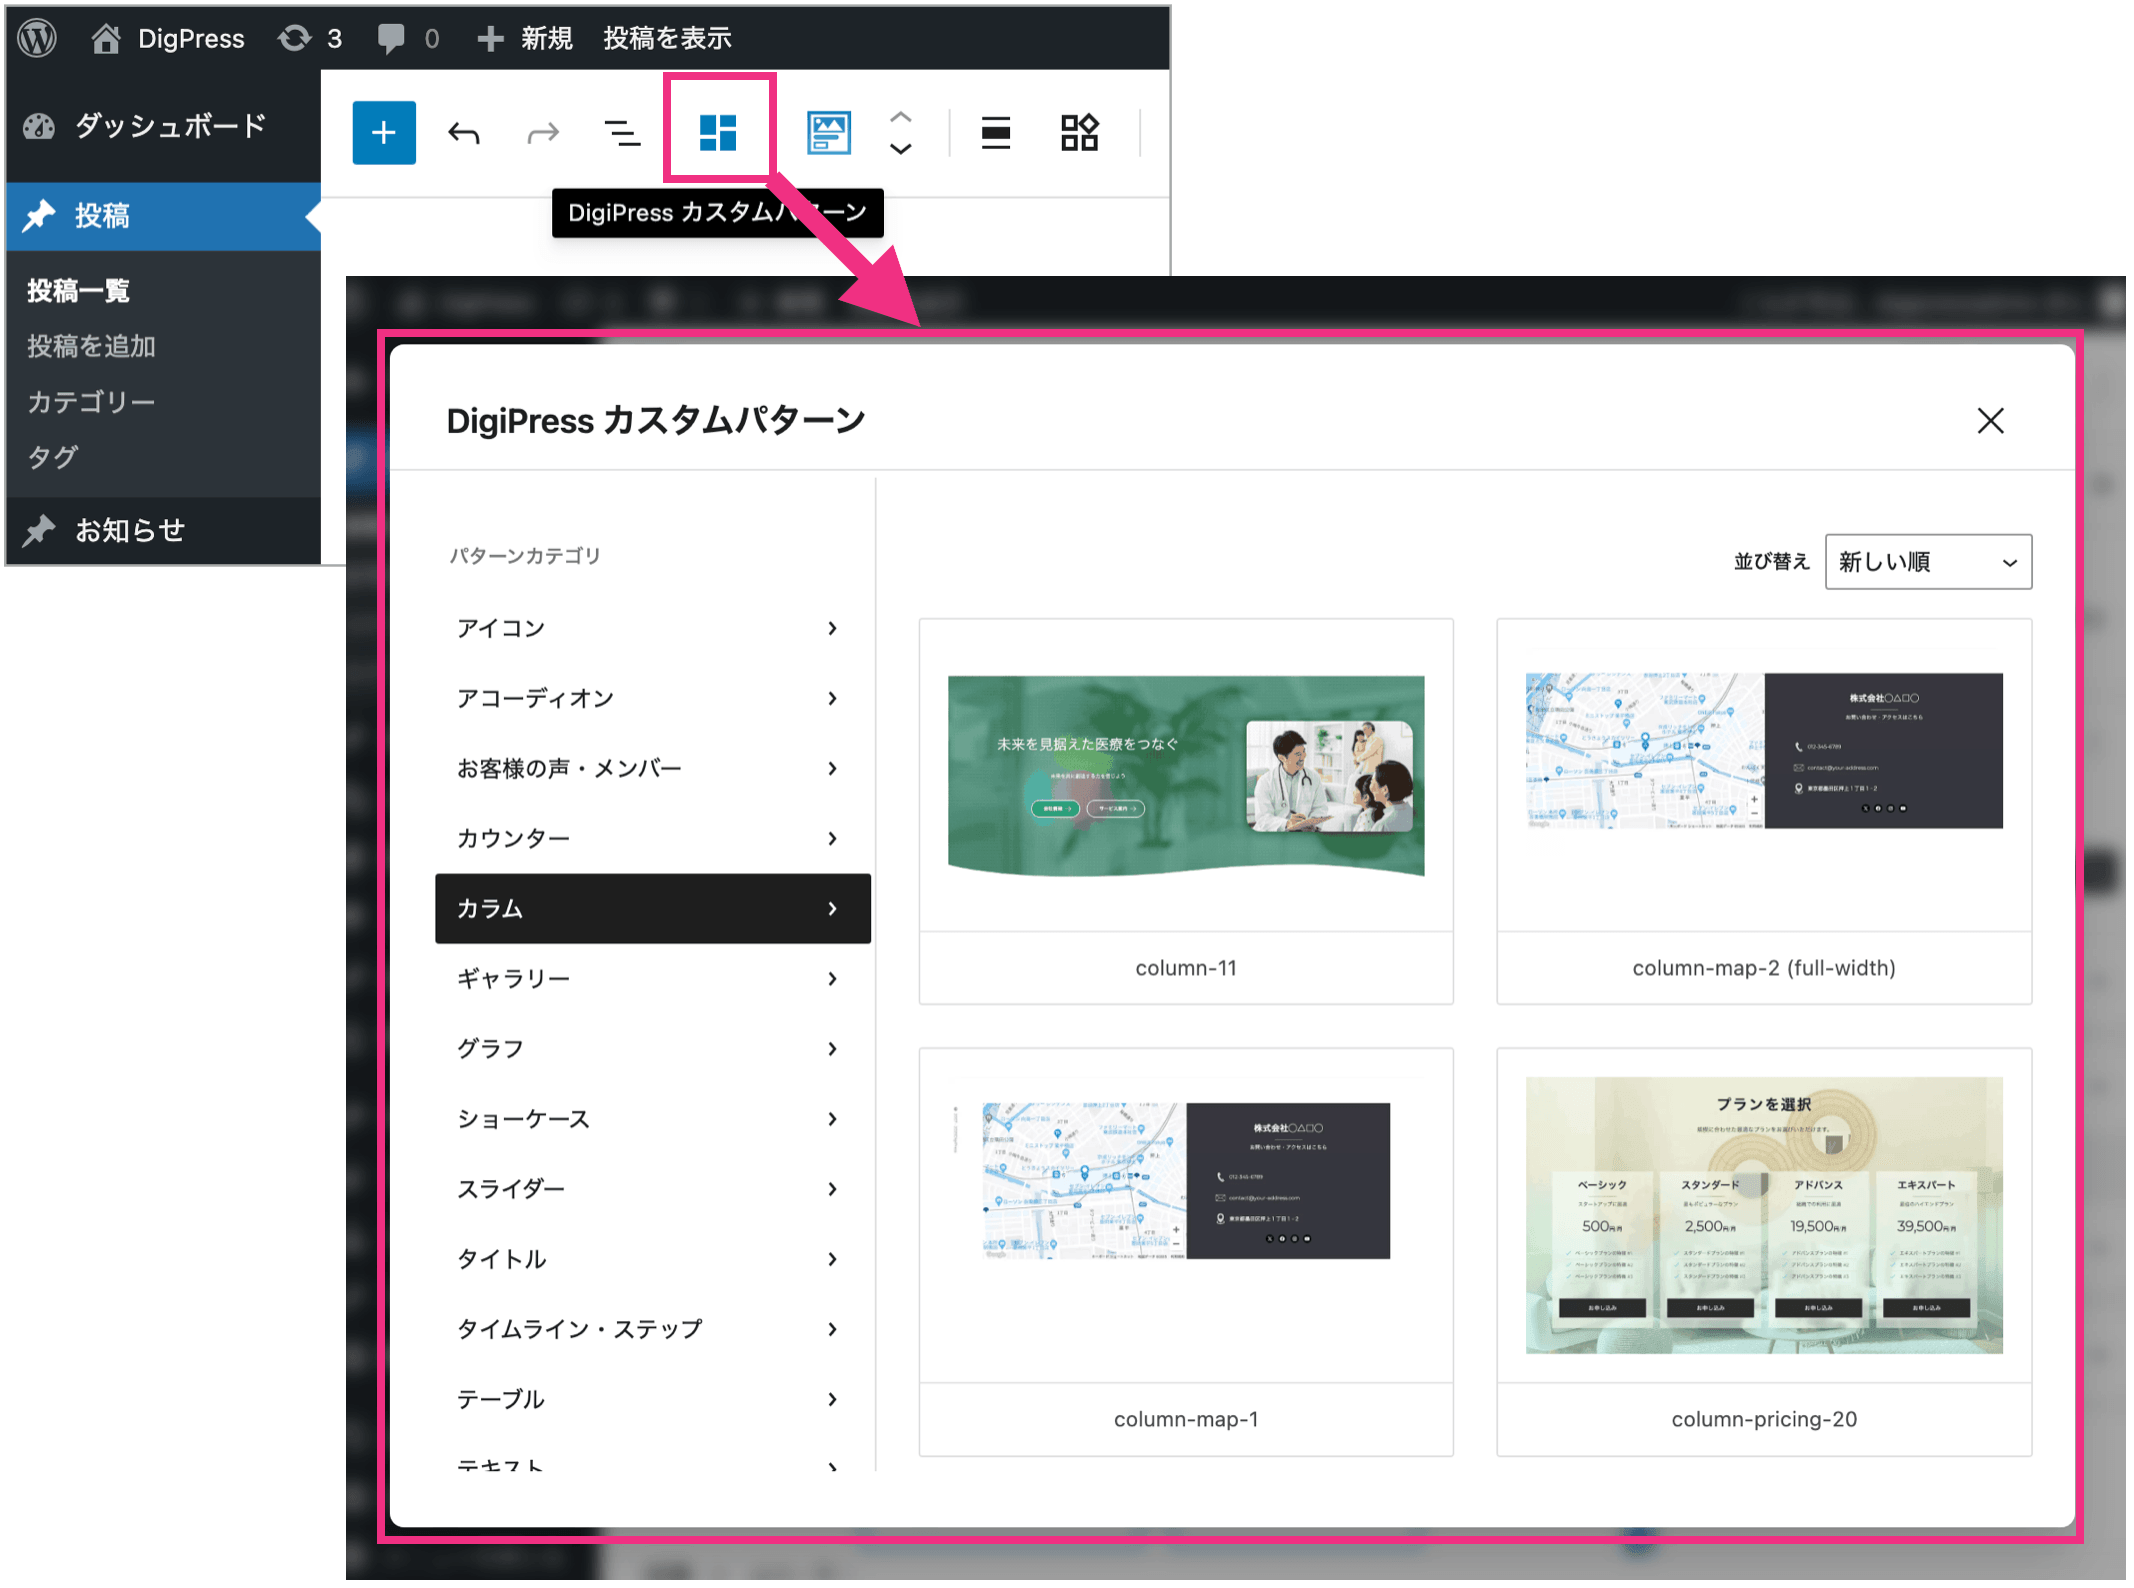Screen dimensions: 2134x1588
Task: Open DigiPress custom patterns icon
Action: (717, 133)
